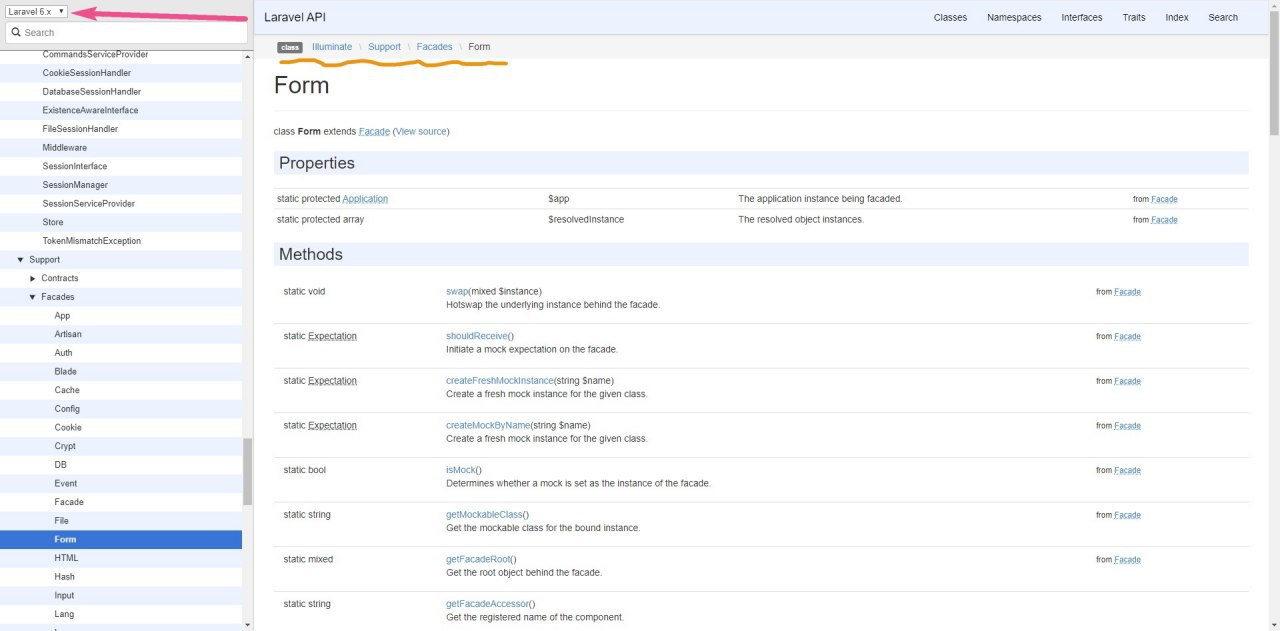This screenshot has width=1280, height=631.
Task: Open the getFacadeAccessor method link
Action: pyautogui.click(x=487, y=604)
